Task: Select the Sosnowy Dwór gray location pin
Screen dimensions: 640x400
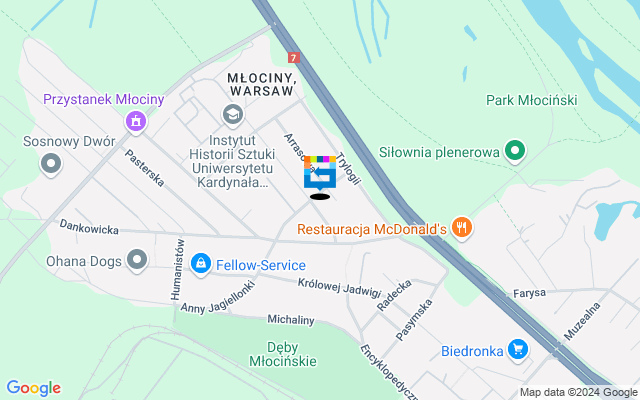Action: tap(51, 164)
